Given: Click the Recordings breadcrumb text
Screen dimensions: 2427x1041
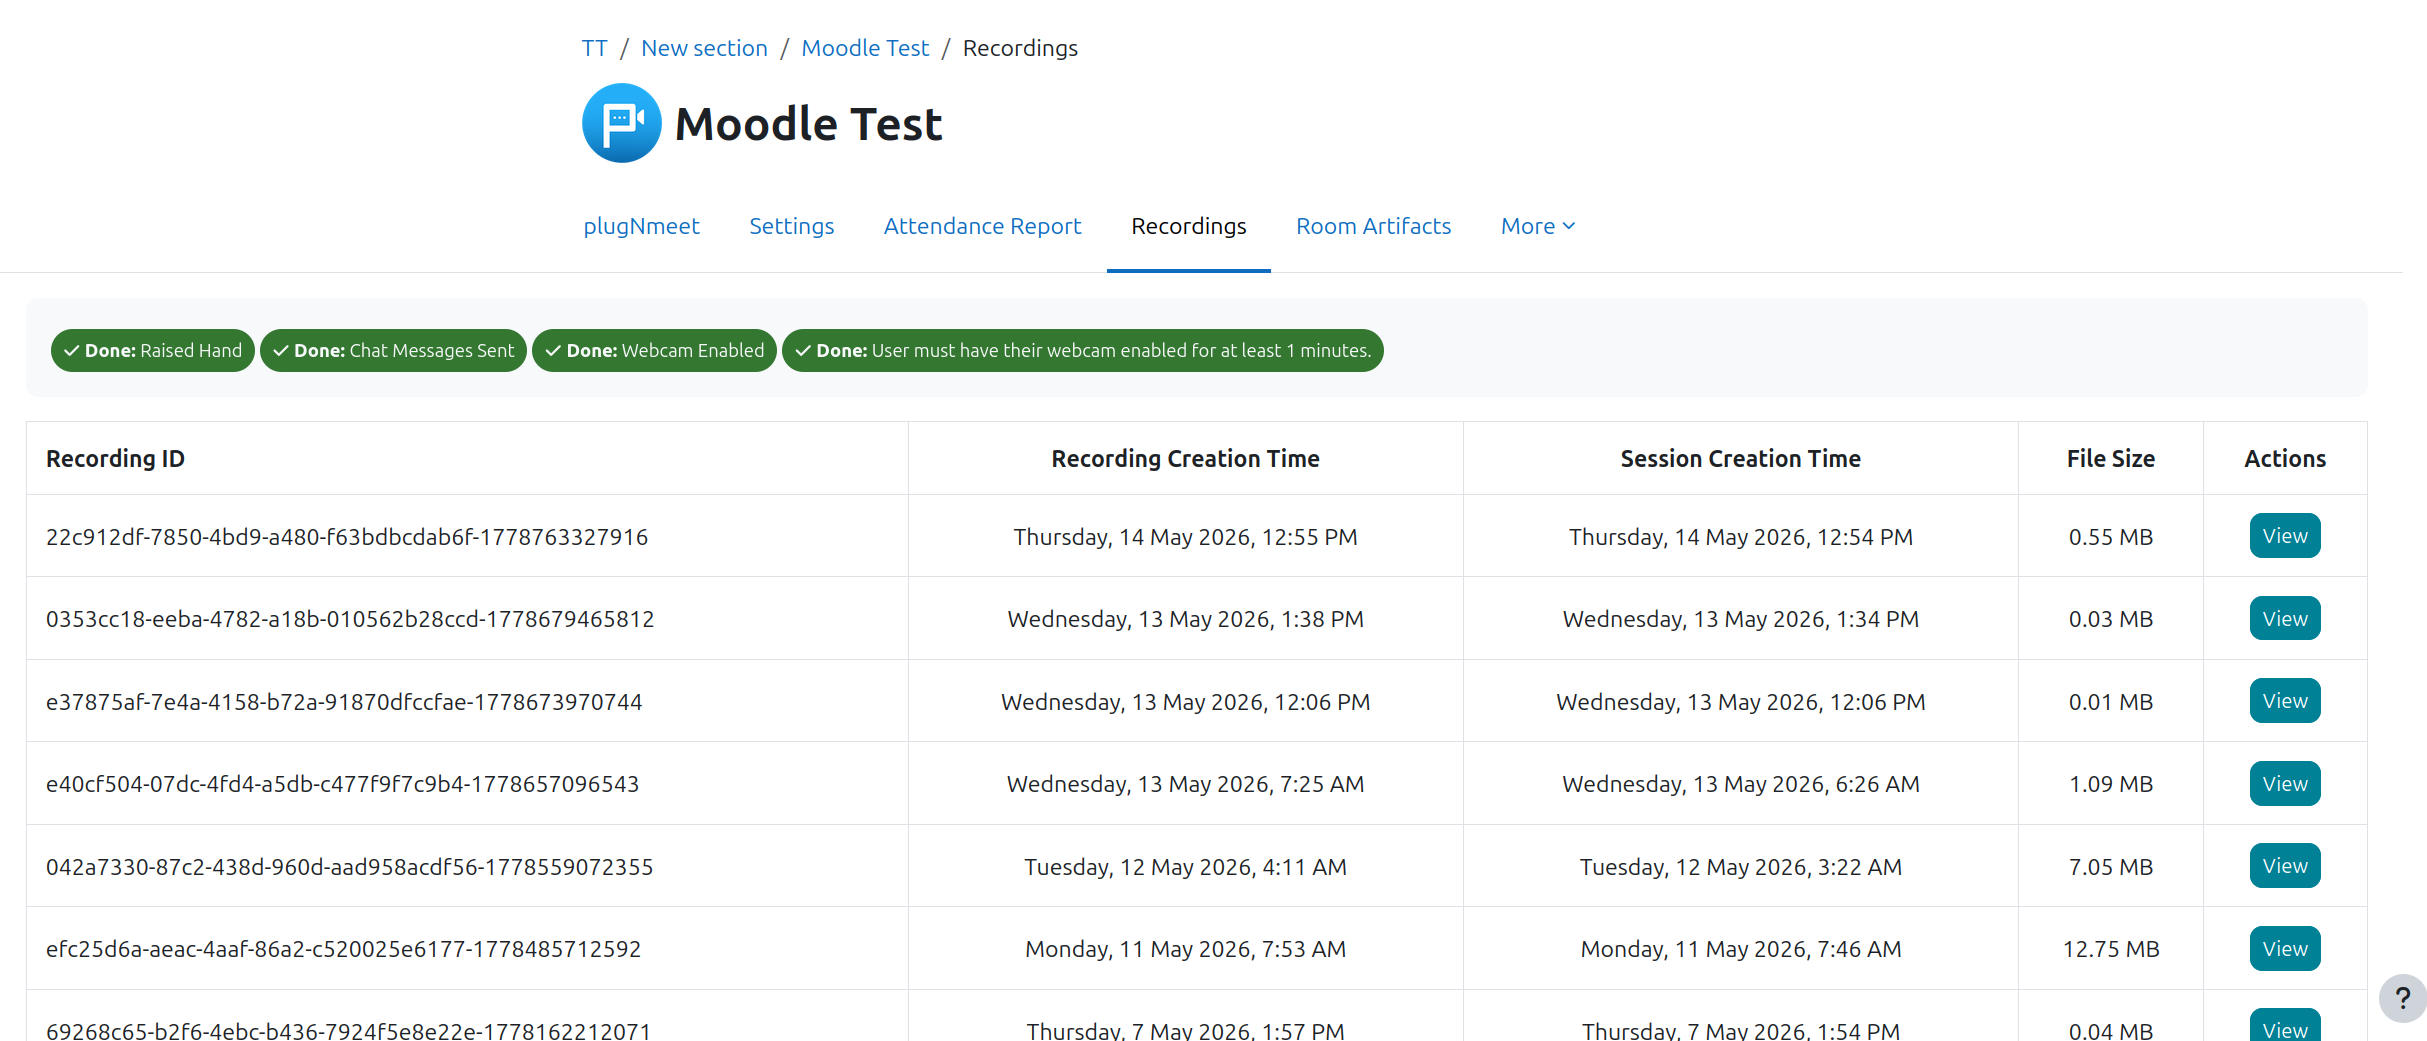Looking at the screenshot, I should click(1020, 48).
